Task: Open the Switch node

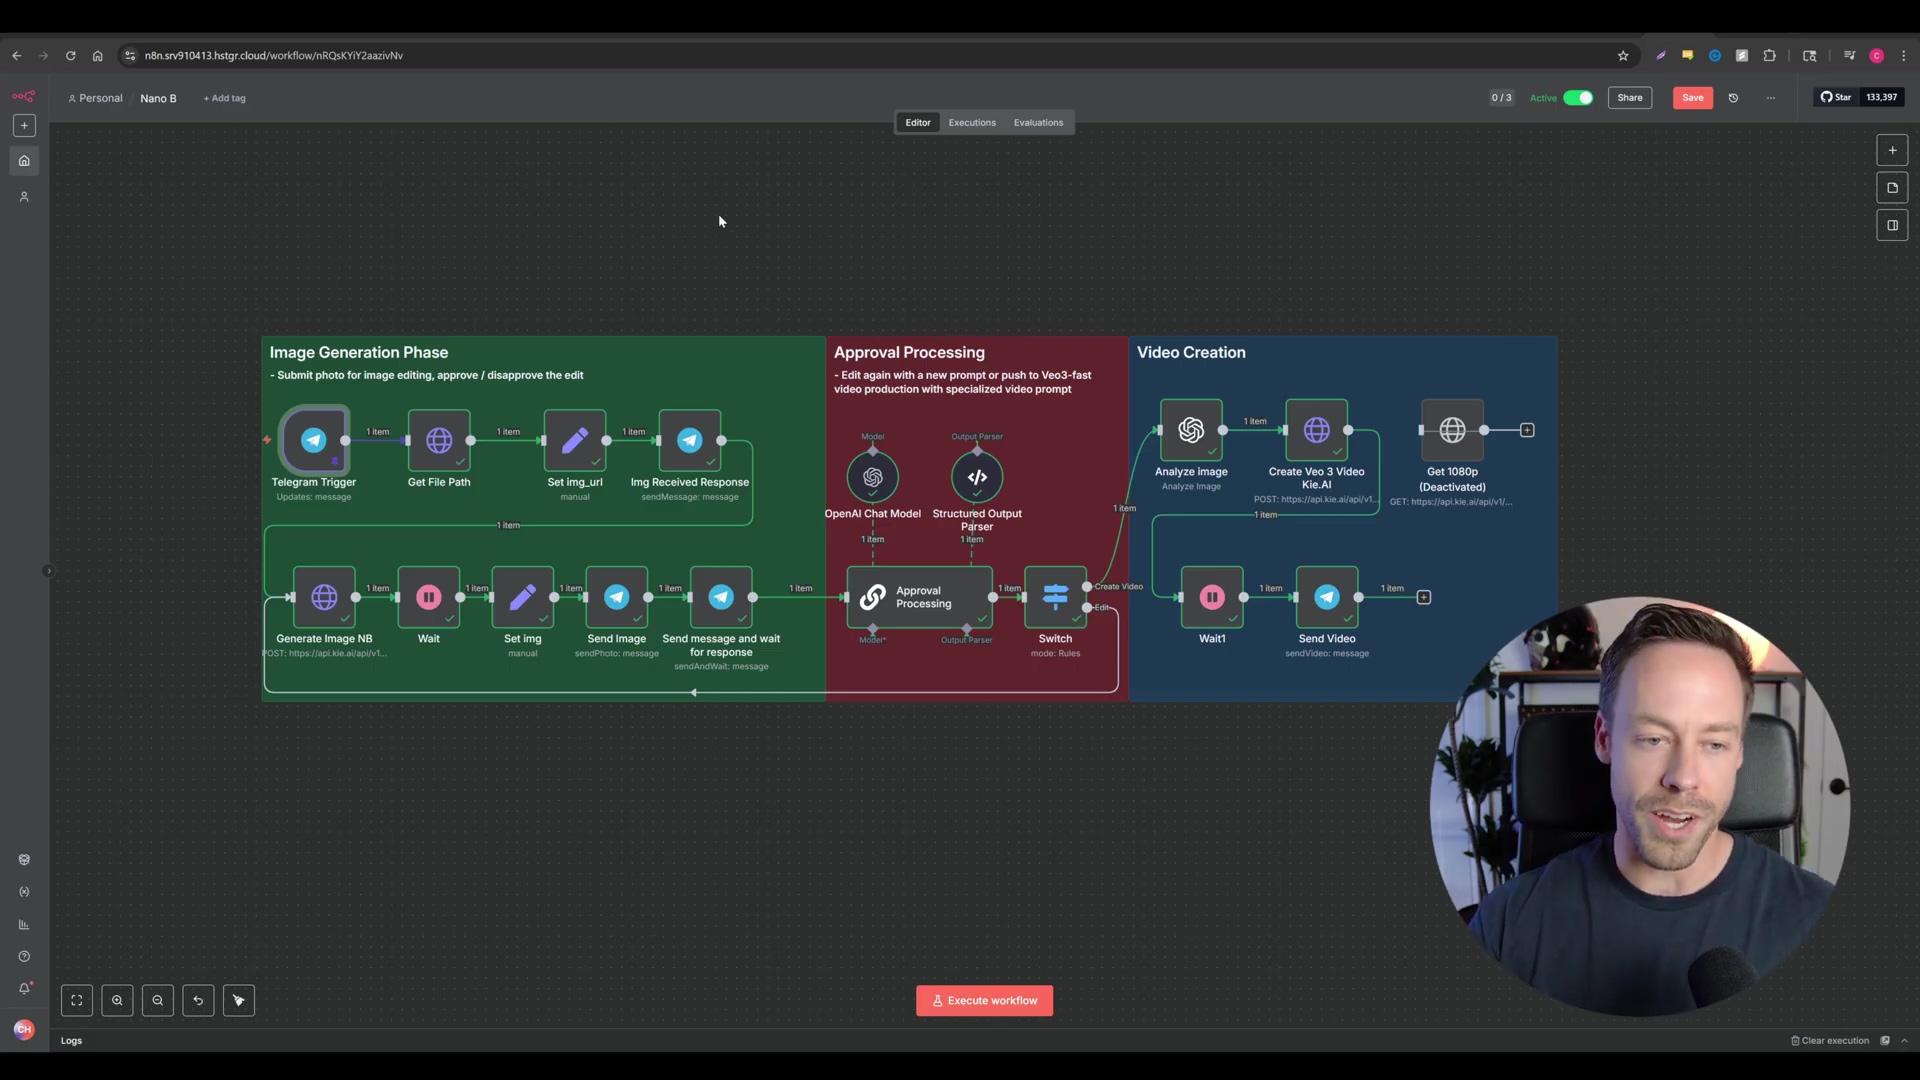Action: coord(1055,597)
